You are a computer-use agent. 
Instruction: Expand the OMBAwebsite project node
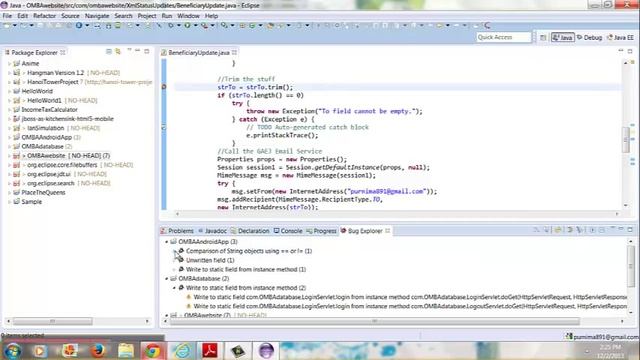pos(9,156)
